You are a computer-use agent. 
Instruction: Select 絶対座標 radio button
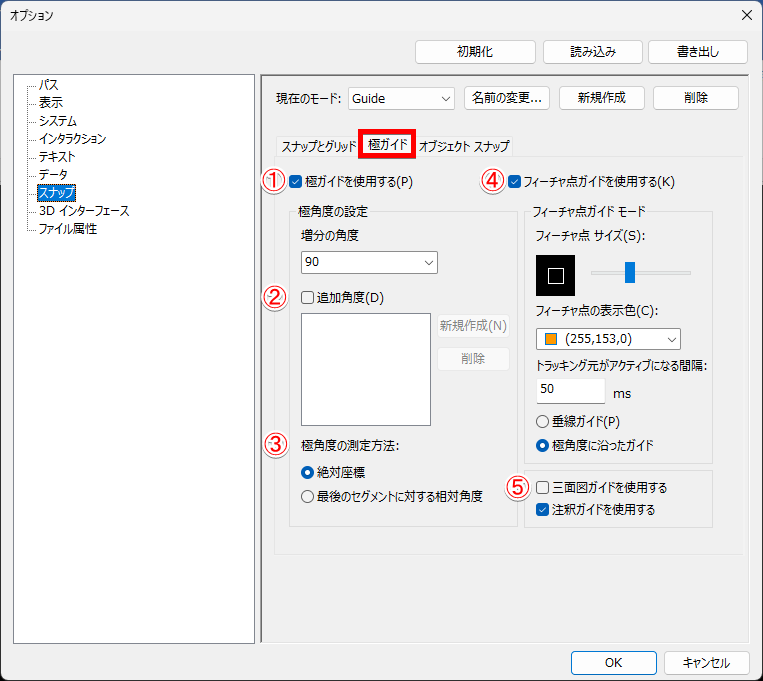pyautogui.click(x=307, y=472)
